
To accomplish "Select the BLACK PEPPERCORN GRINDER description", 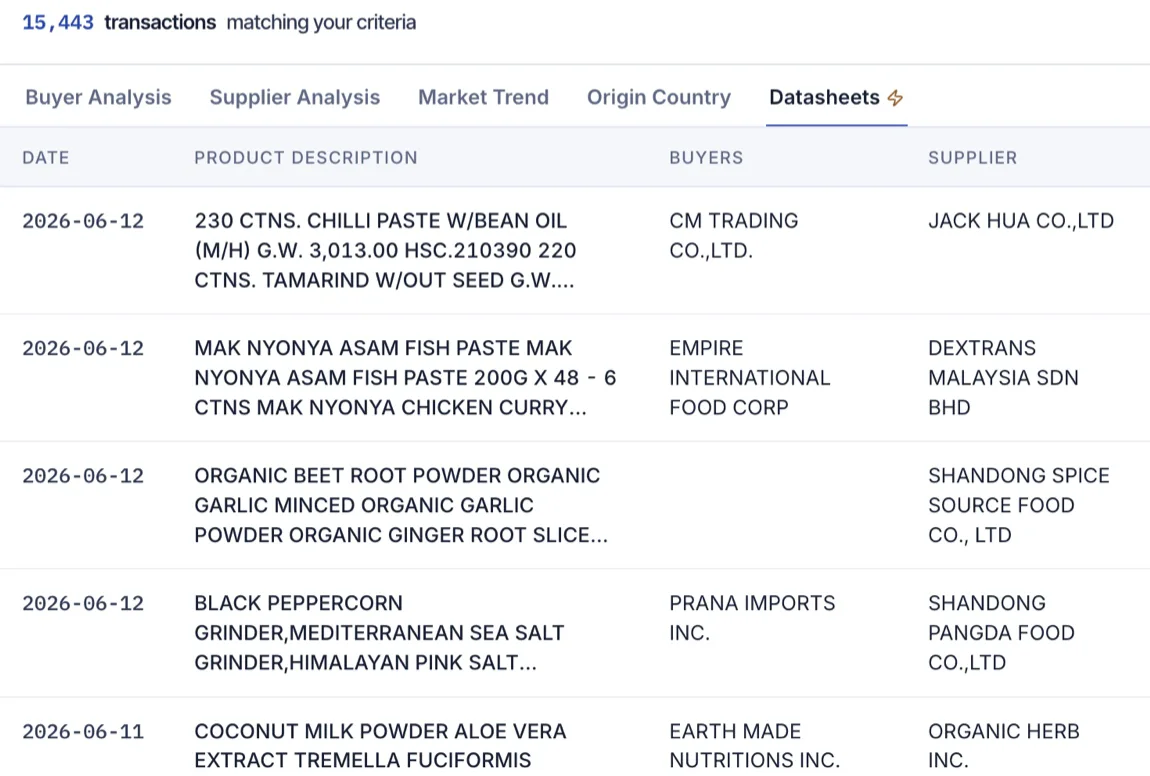I will (379, 632).
